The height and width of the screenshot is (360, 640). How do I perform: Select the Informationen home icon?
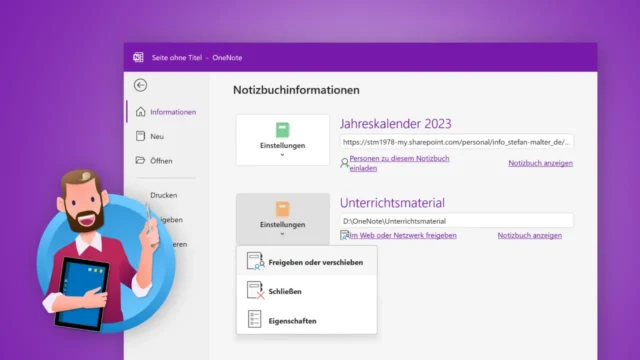tap(140, 111)
